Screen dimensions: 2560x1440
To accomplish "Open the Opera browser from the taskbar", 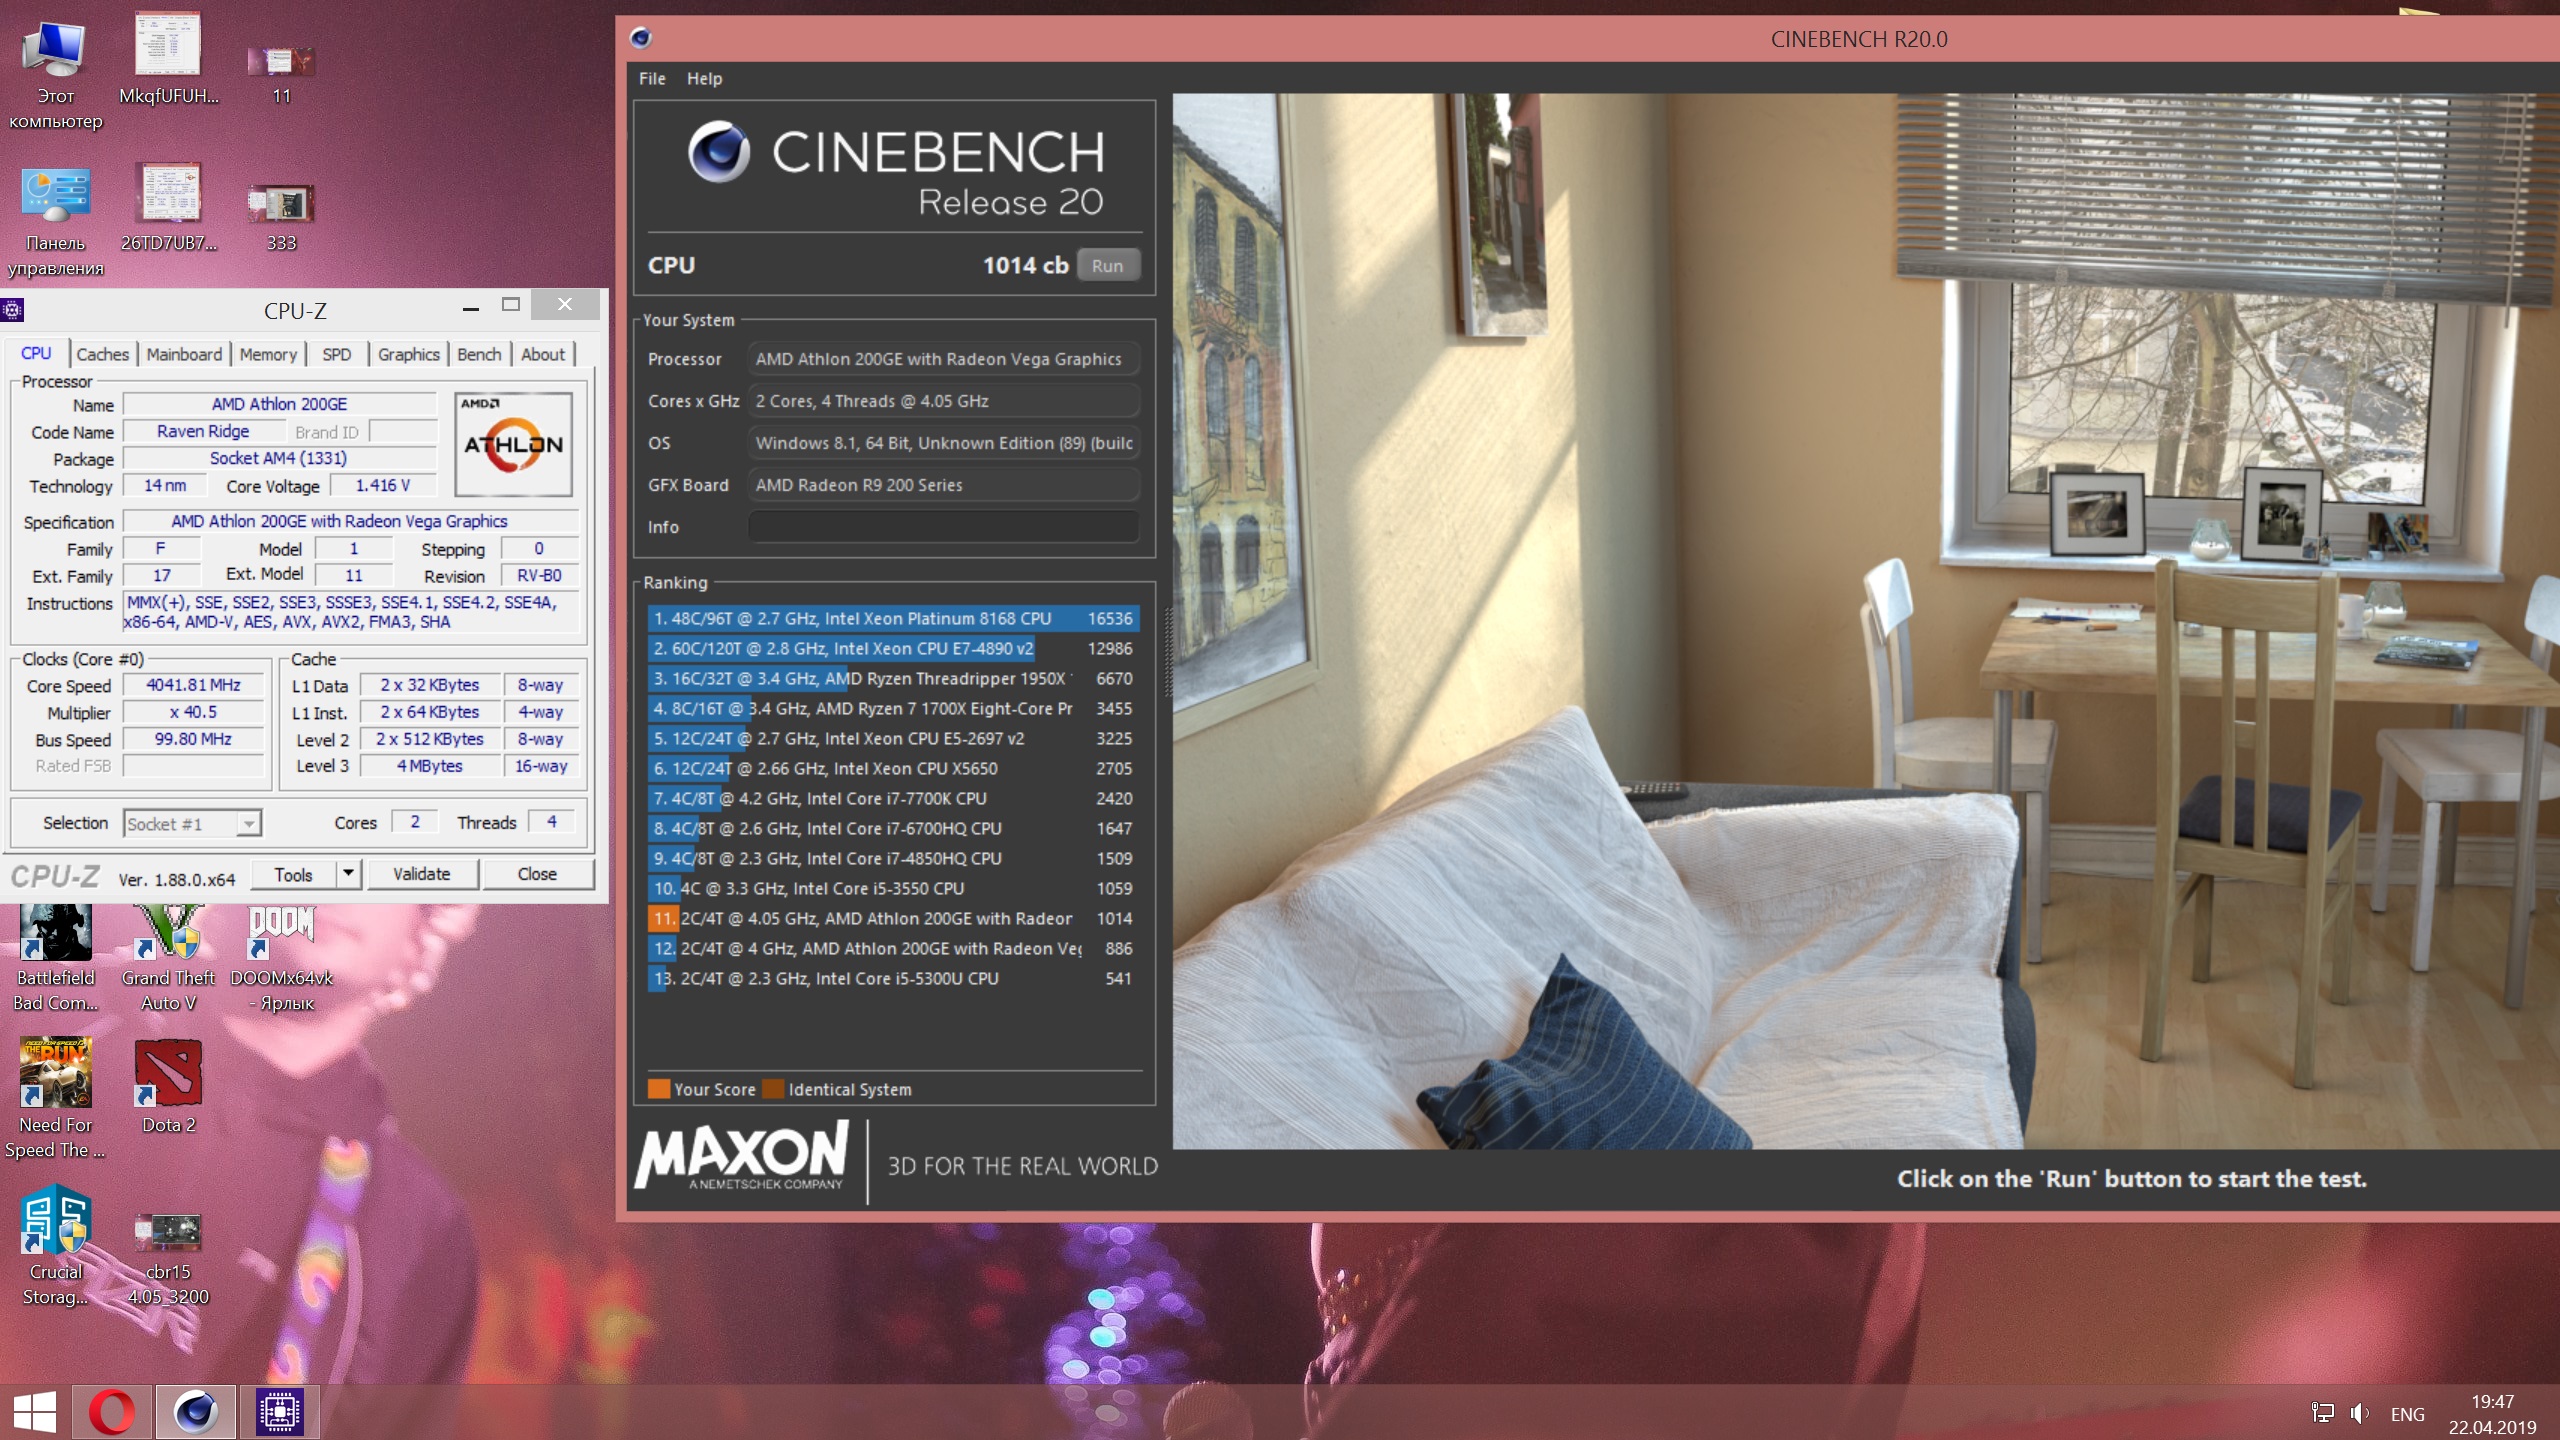I will pos(112,1412).
